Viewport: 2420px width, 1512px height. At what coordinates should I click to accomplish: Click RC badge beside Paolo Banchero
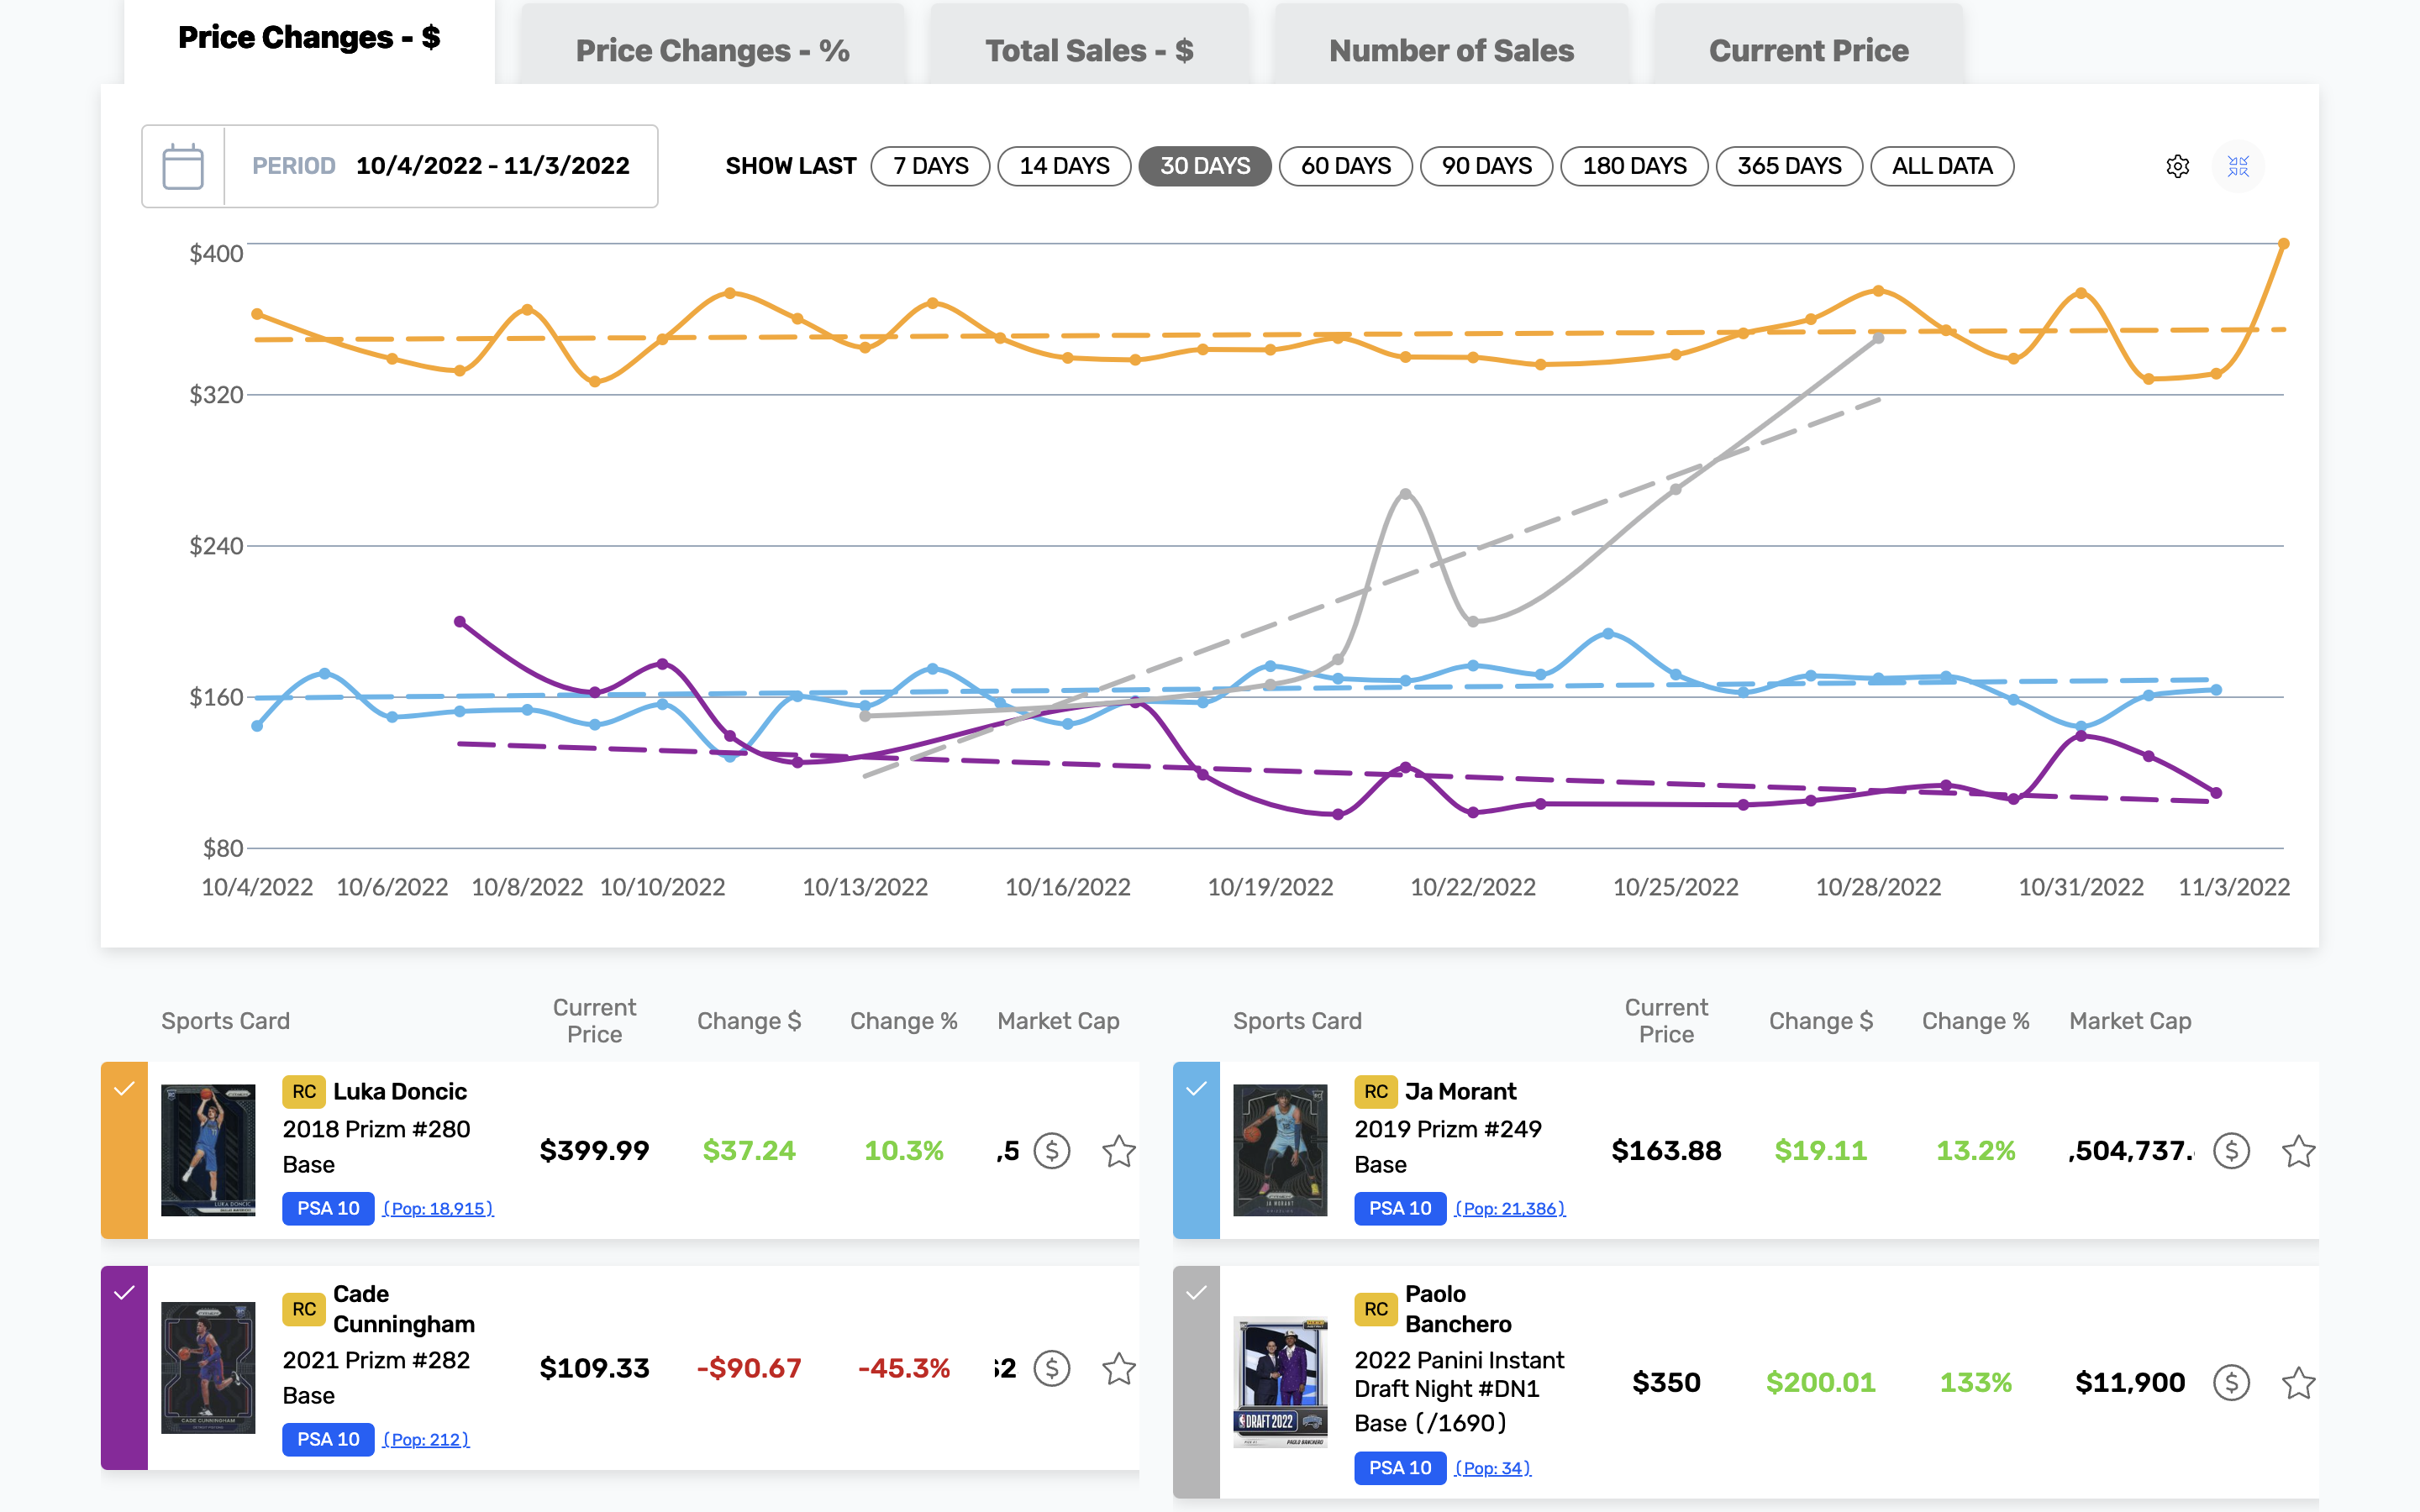tap(1376, 1309)
